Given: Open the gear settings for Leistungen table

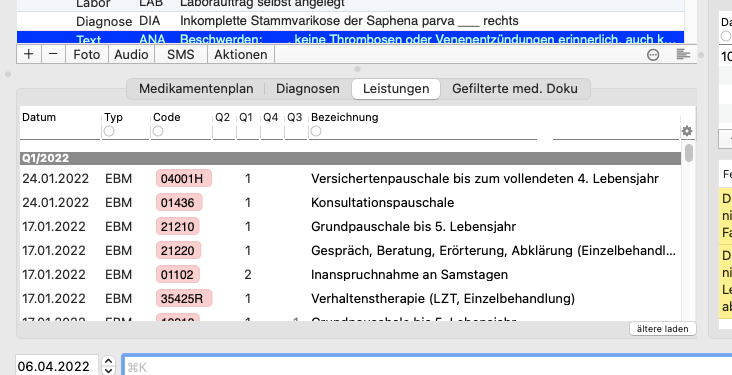Looking at the screenshot, I should tap(687, 131).
